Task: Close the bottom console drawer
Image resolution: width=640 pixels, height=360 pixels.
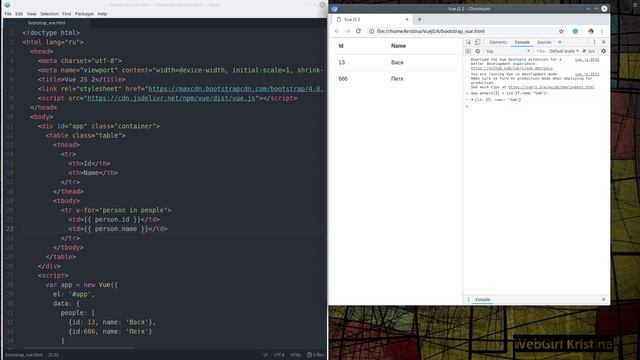Action: [x=604, y=300]
